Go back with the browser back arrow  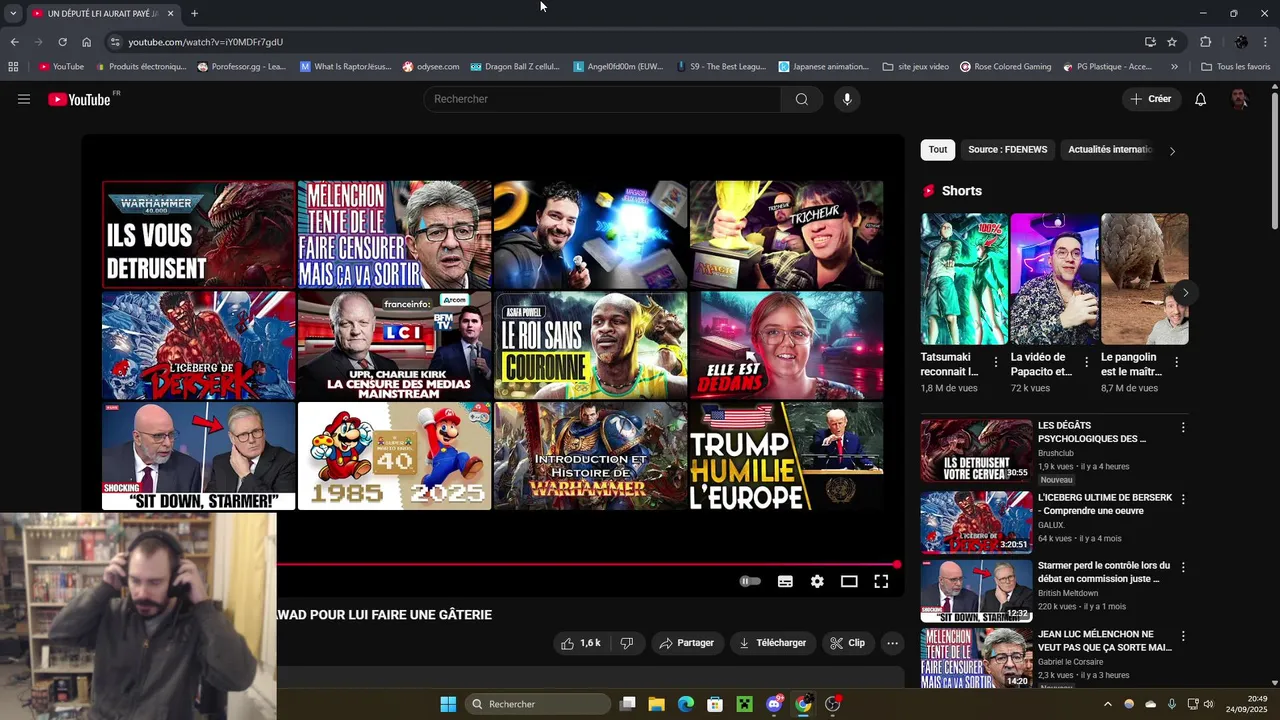coord(14,42)
